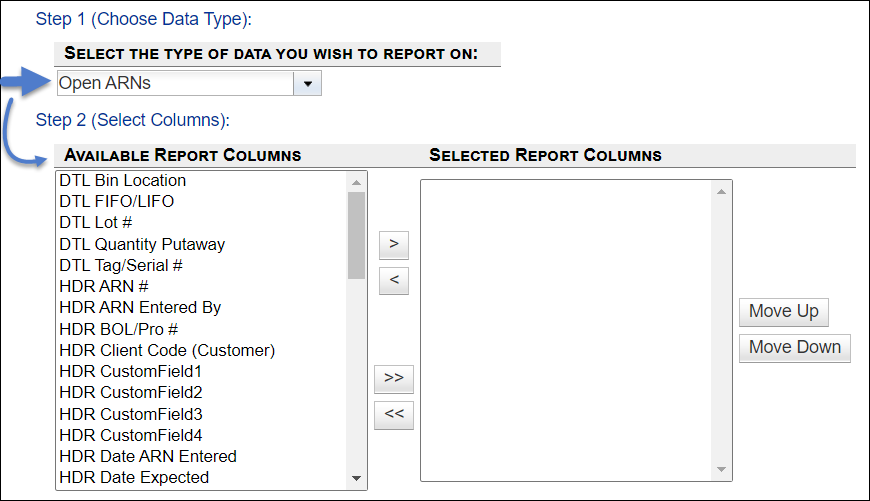Screen dimensions: 870x501
Task: Click the double left arrow remove-all button
Action: click(x=393, y=415)
